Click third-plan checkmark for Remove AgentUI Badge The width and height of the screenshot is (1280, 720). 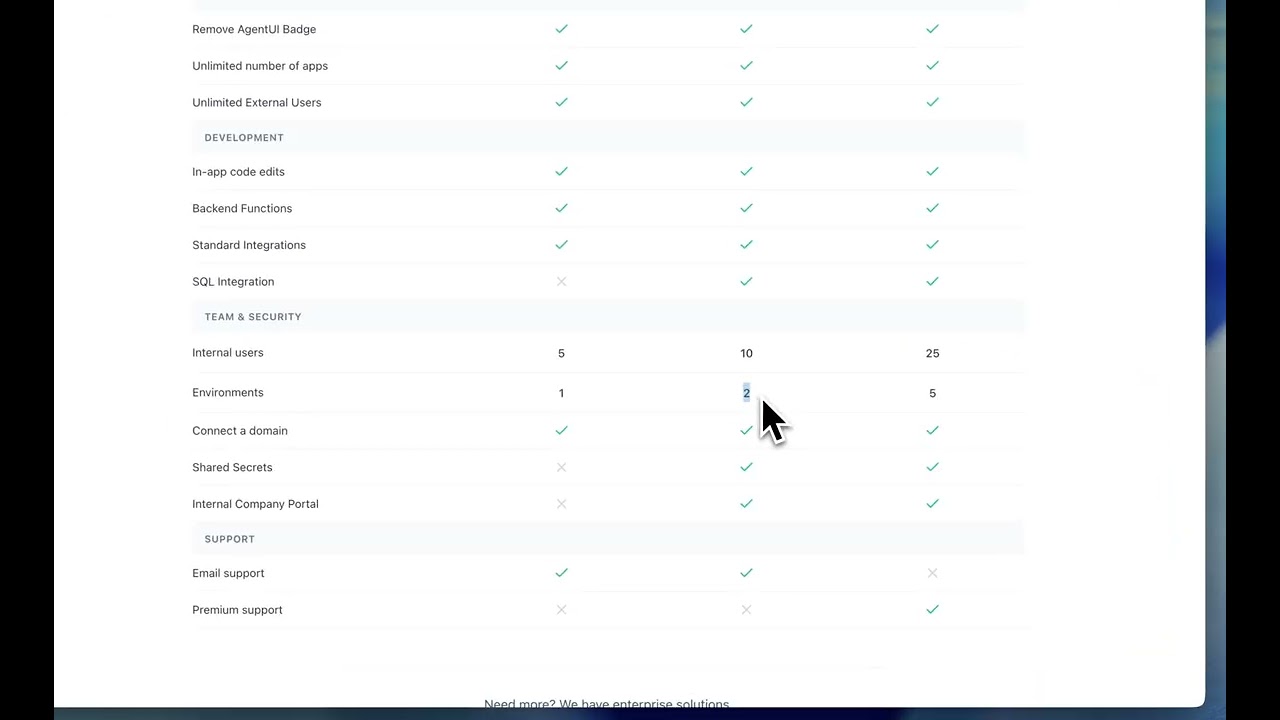click(932, 29)
